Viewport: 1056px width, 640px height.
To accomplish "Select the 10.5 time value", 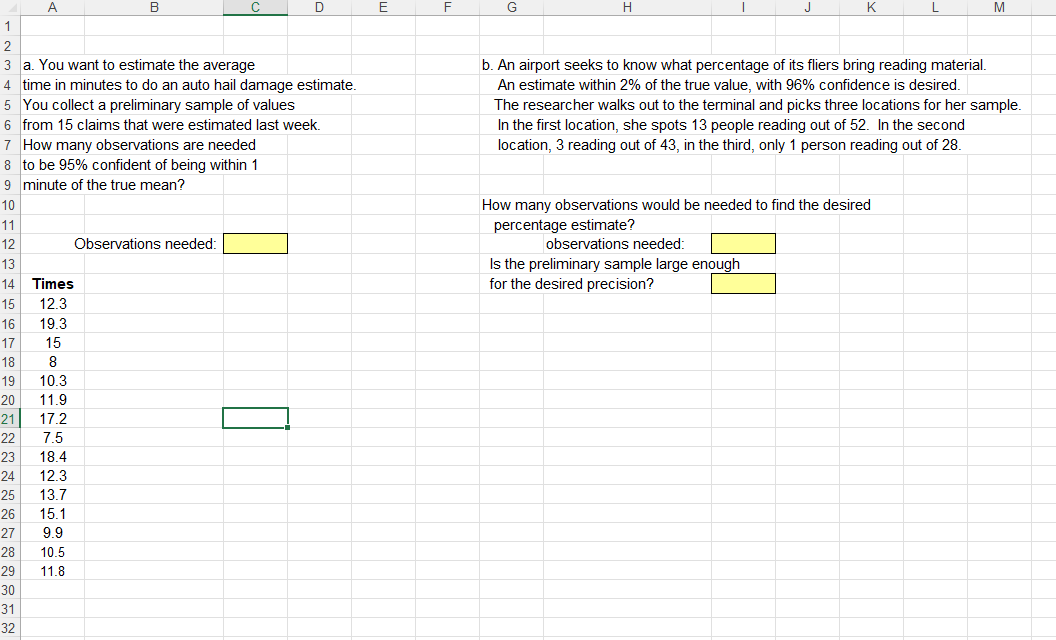I will coord(53,552).
